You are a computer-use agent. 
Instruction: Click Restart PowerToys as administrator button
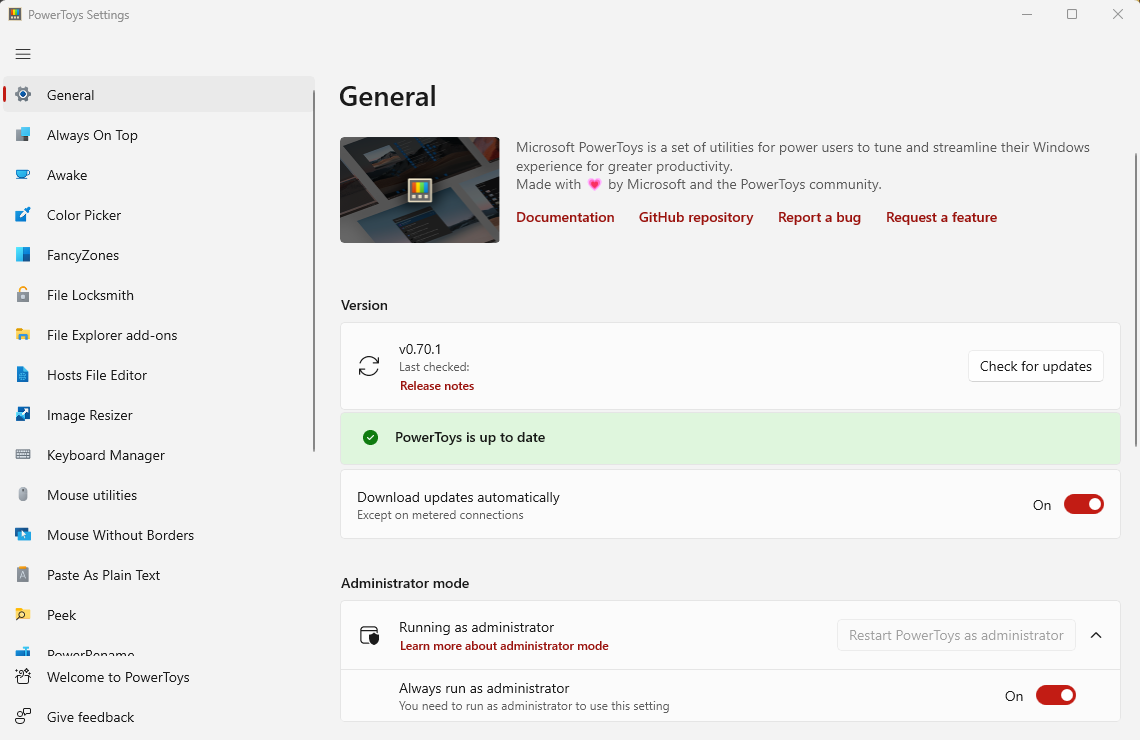pos(956,635)
